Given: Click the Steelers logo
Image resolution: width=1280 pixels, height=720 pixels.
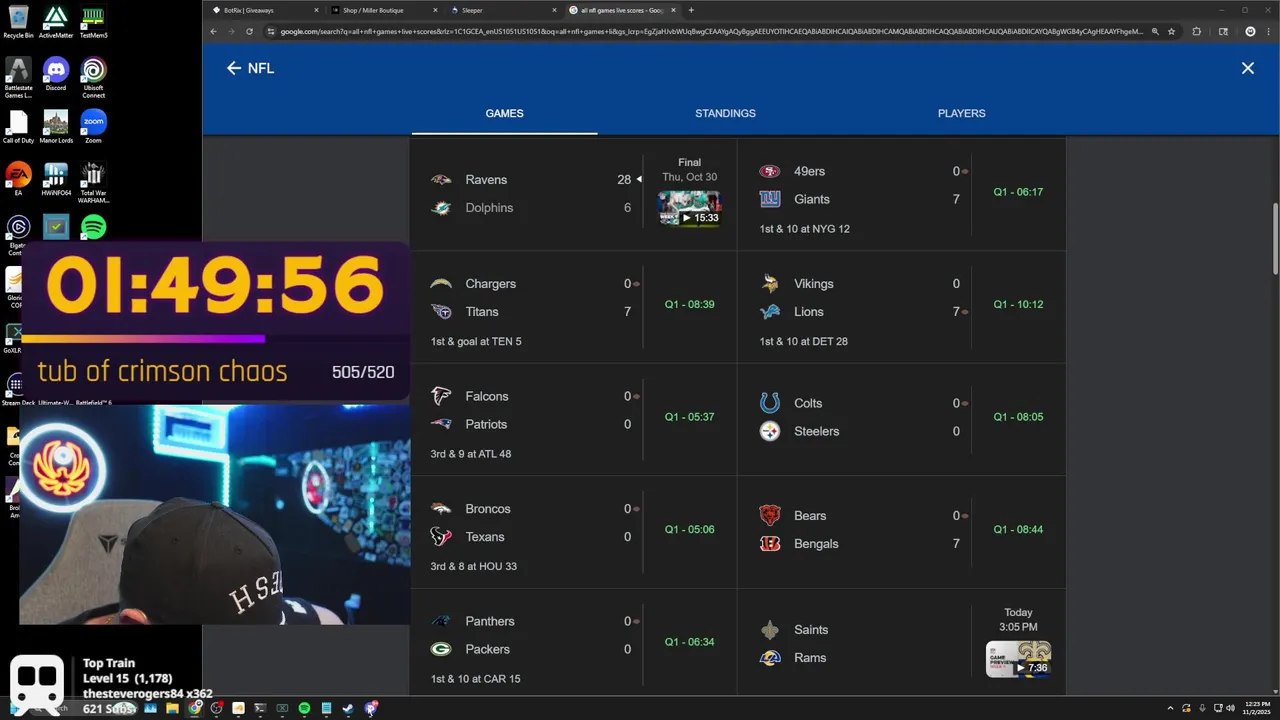Looking at the screenshot, I should click(769, 431).
